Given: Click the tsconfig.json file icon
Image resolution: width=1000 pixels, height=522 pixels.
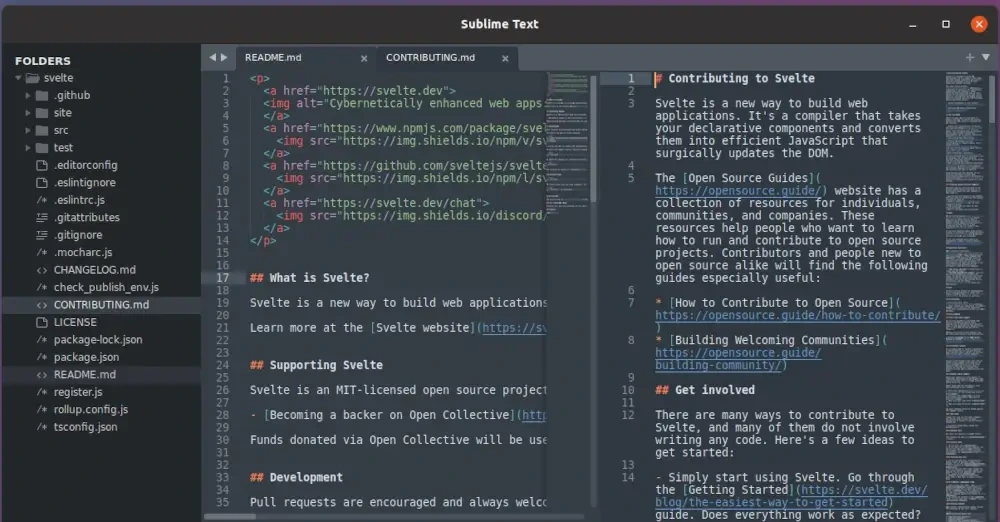Looking at the screenshot, I should 42,427.
